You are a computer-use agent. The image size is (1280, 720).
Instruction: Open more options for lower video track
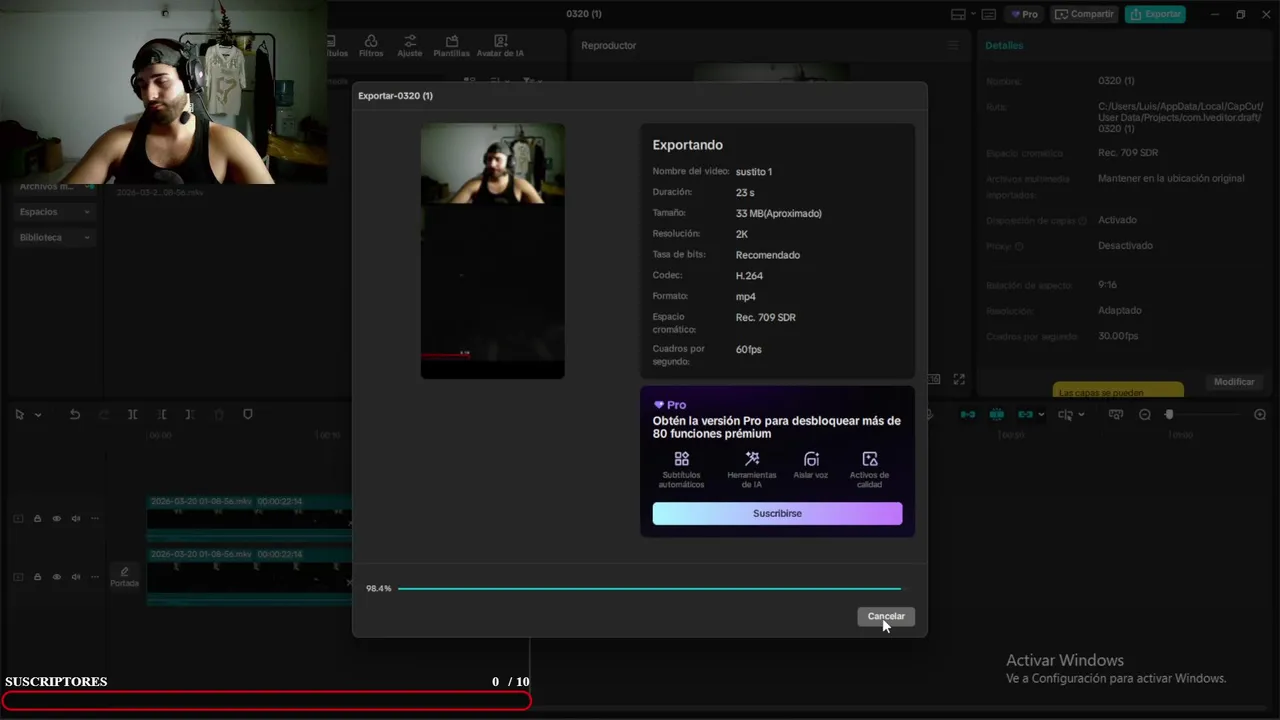coord(95,577)
